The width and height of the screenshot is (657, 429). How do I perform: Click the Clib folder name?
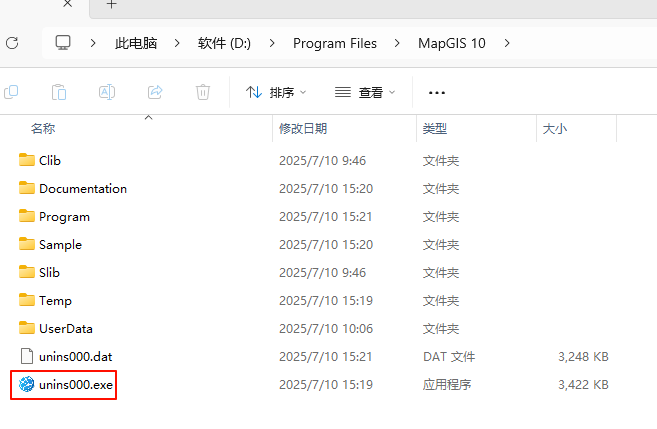pyautogui.click(x=50, y=160)
